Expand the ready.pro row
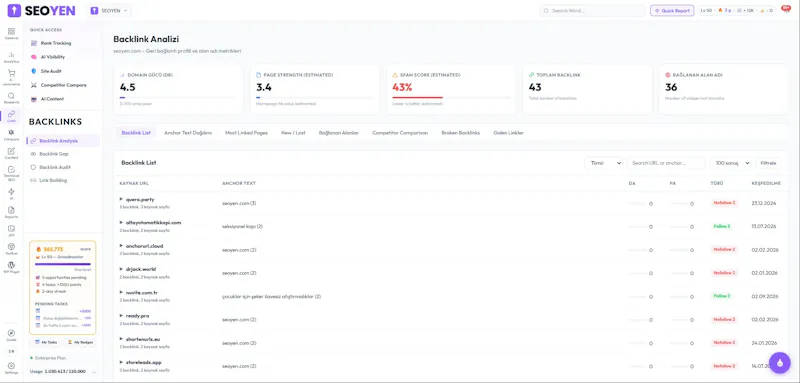 point(121,316)
